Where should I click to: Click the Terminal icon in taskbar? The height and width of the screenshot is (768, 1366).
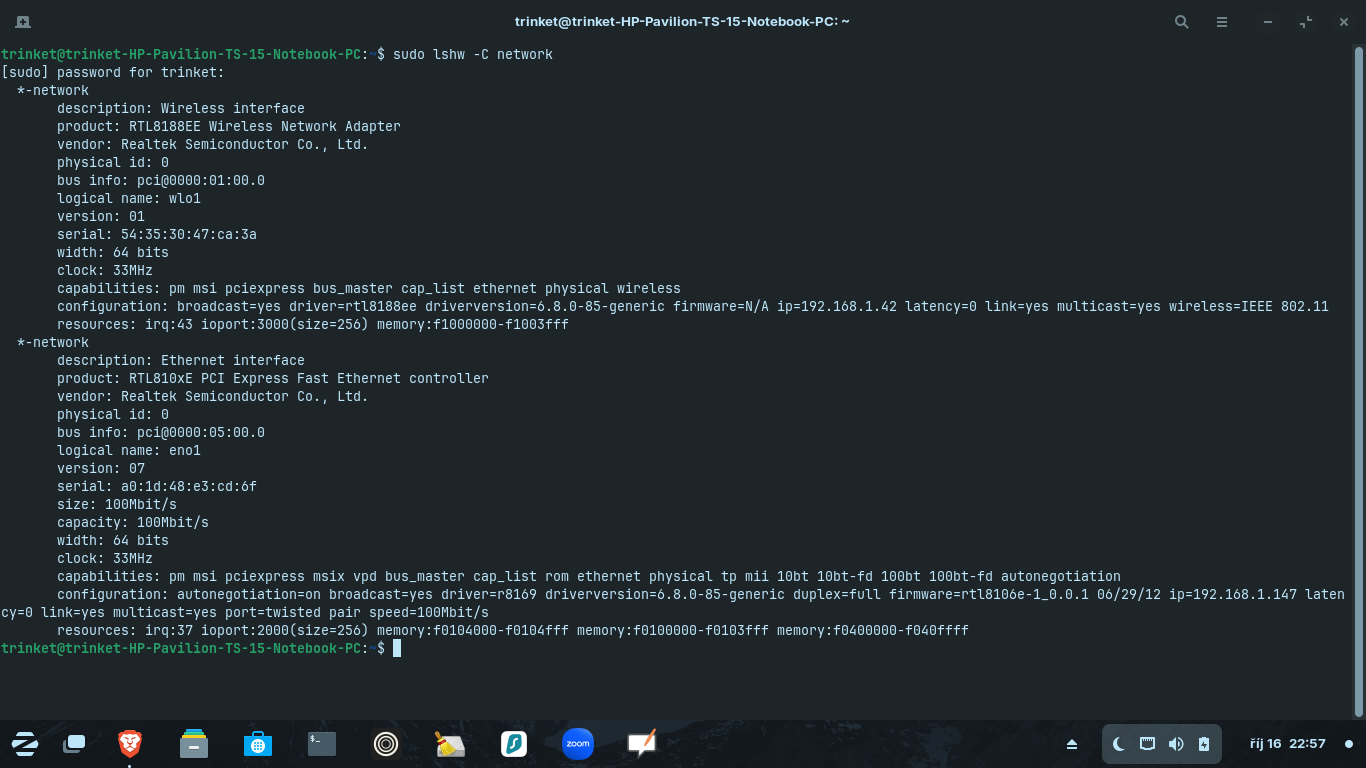[x=321, y=743]
